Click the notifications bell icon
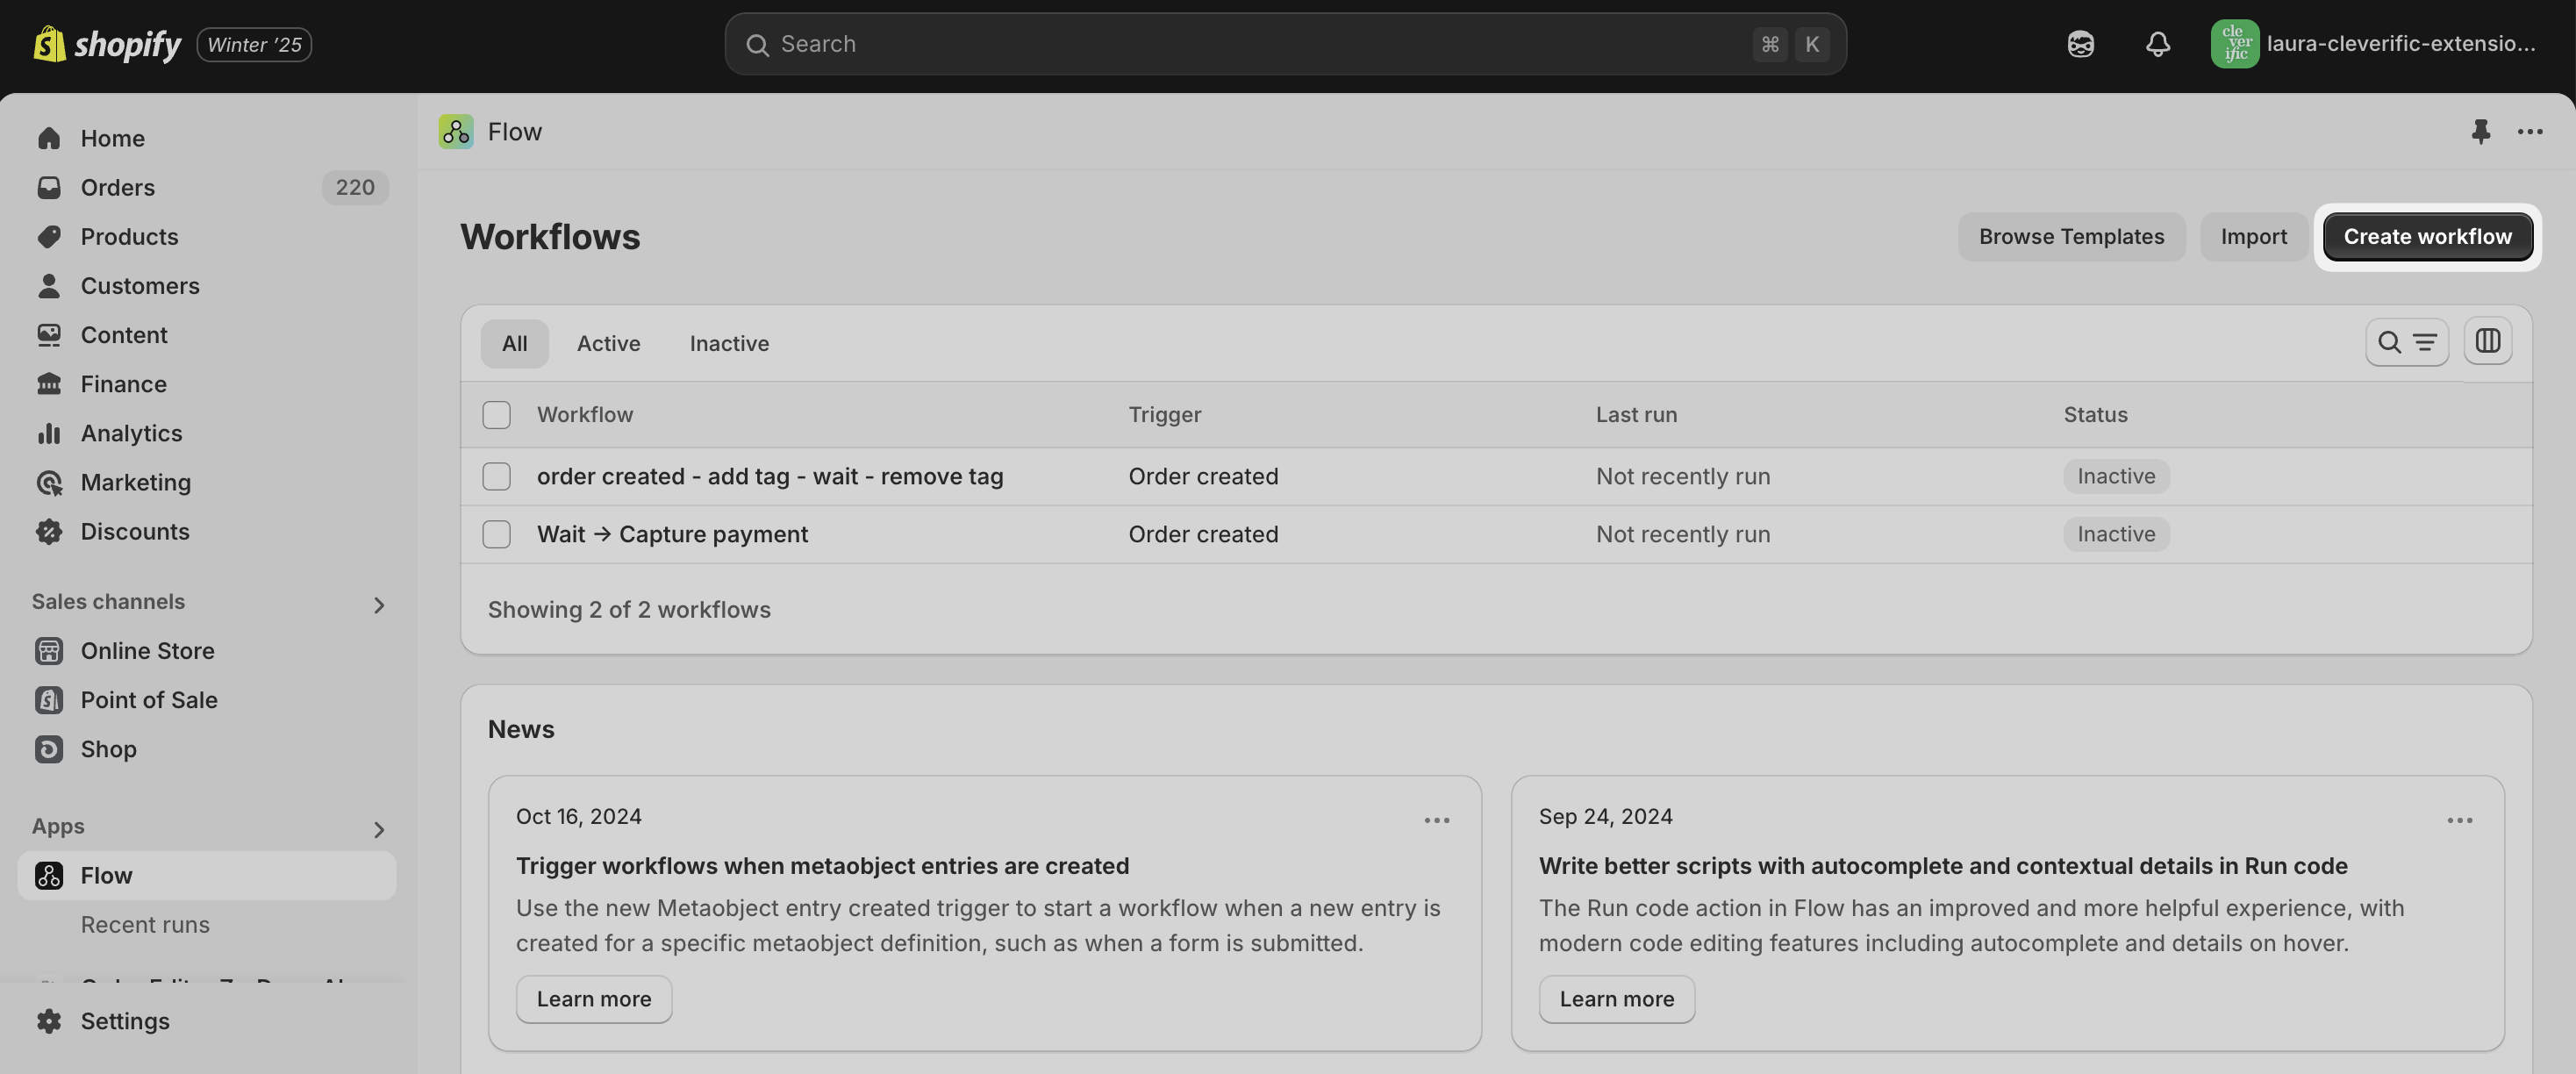The height and width of the screenshot is (1074, 2576). 2157,44
